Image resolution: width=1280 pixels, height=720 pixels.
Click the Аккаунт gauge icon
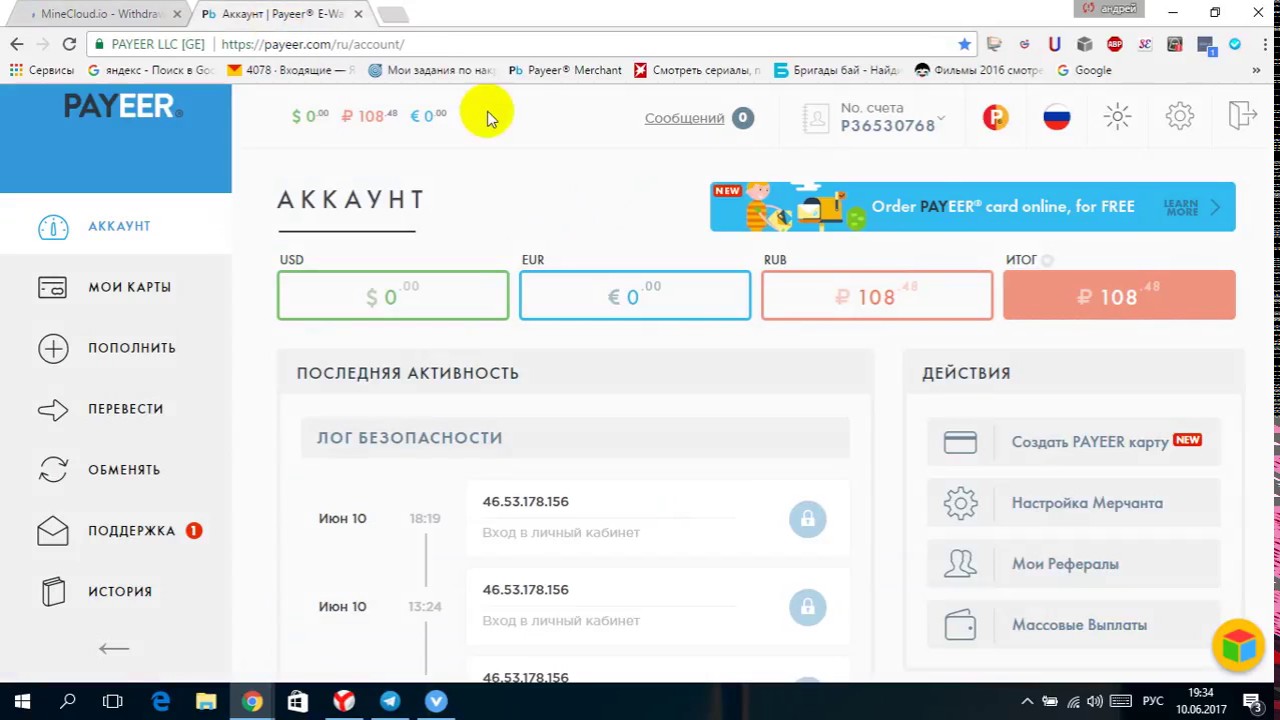coord(53,227)
